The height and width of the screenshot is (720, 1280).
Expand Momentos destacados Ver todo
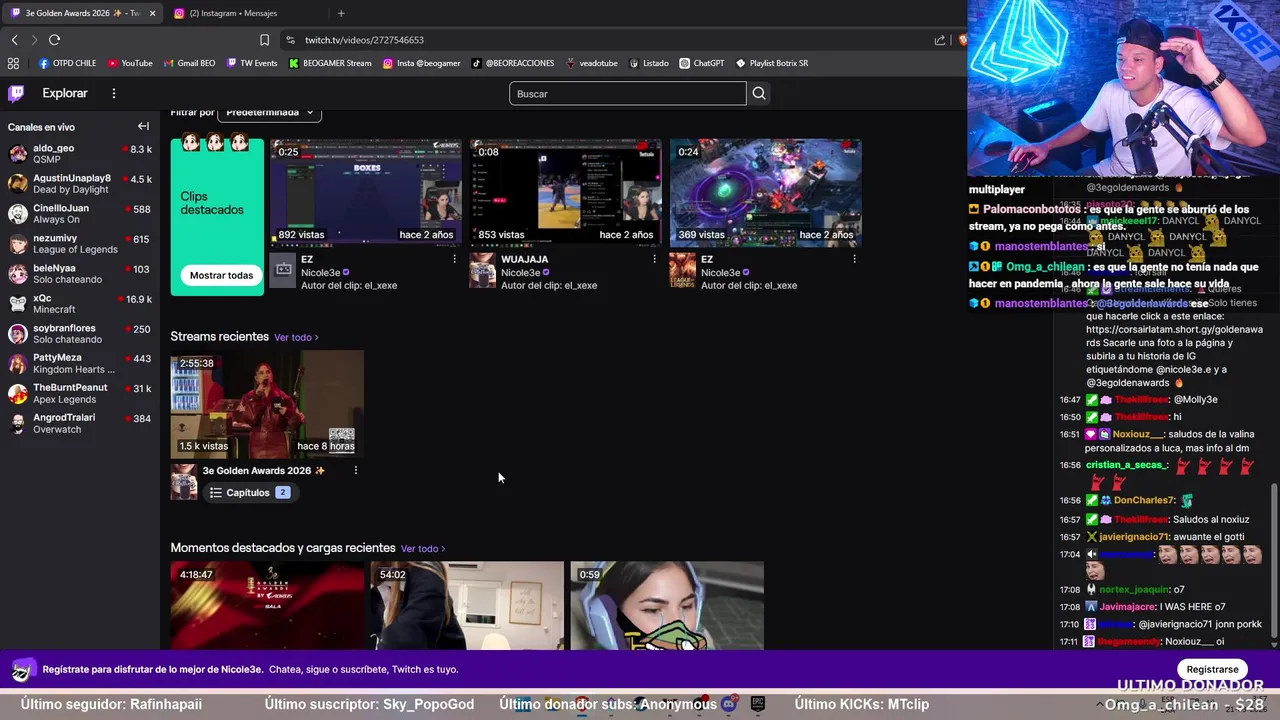[x=423, y=549]
